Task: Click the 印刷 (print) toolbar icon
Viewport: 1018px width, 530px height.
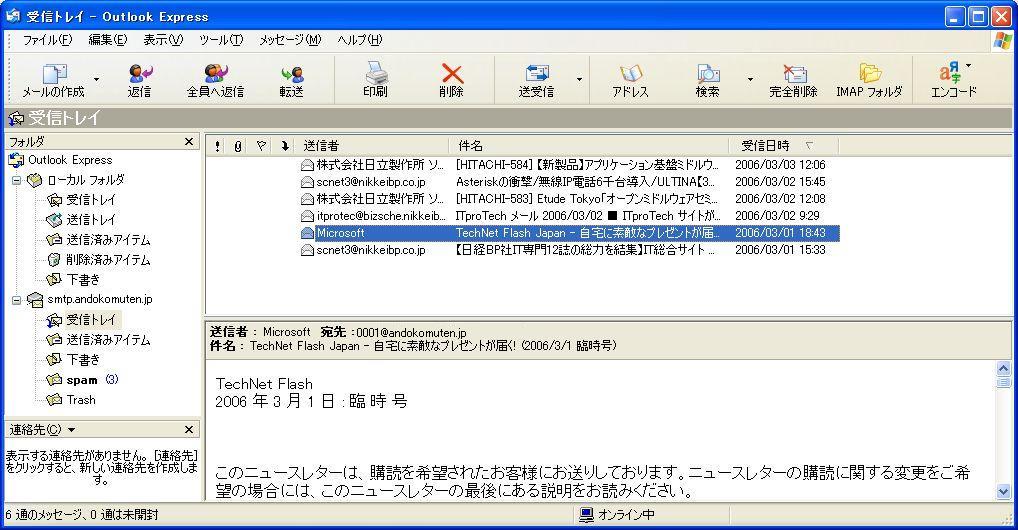Action: click(375, 72)
